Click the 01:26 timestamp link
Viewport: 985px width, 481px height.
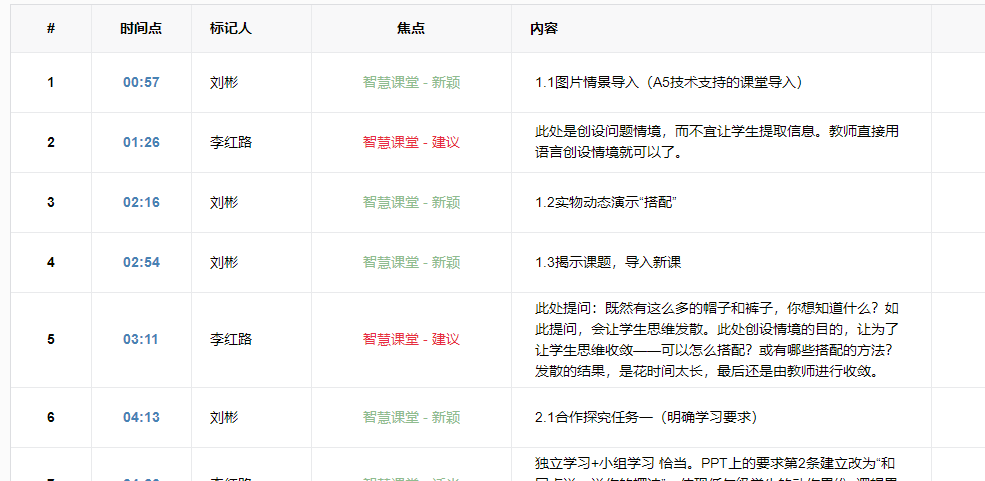tap(141, 143)
